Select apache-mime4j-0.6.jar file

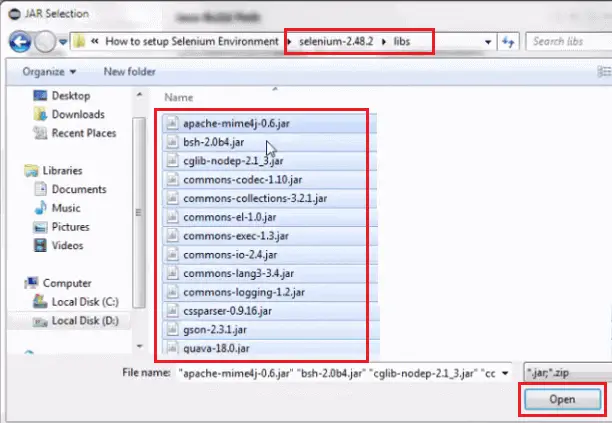269,123
